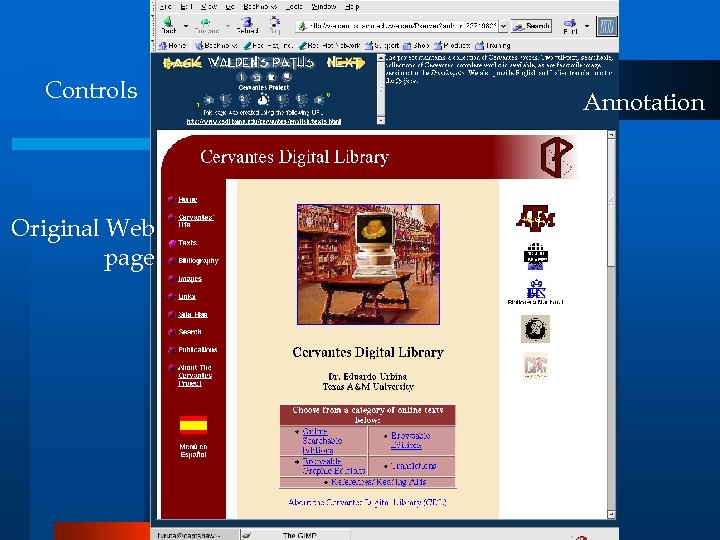Open the Window menu

[x=324, y=6]
